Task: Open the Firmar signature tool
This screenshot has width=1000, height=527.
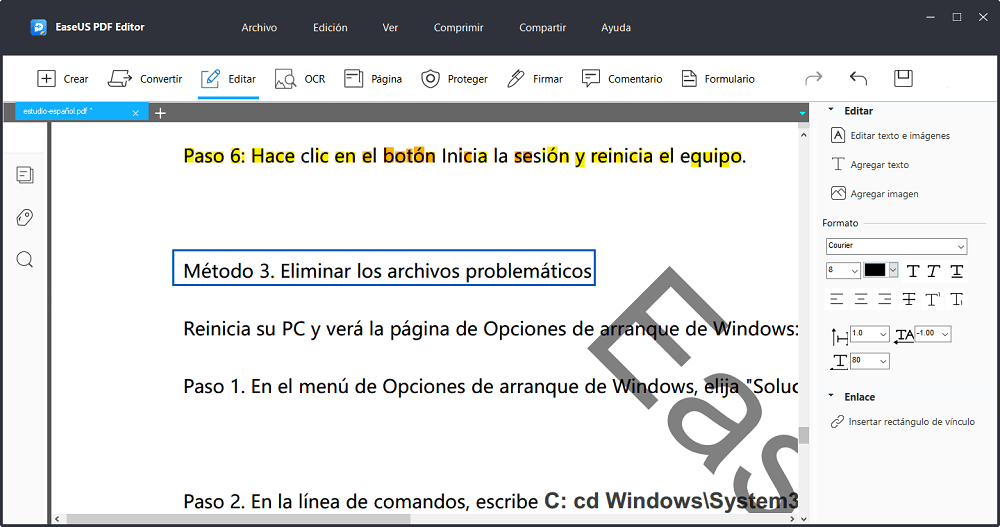Action: 534,79
